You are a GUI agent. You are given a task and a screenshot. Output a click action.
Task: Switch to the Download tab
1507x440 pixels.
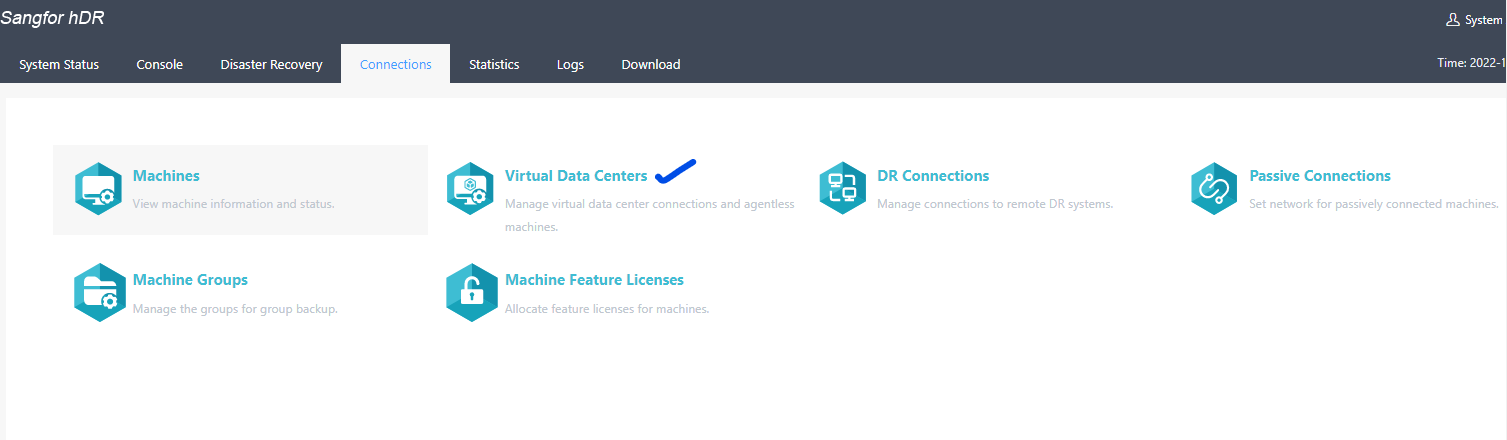(651, 64)
